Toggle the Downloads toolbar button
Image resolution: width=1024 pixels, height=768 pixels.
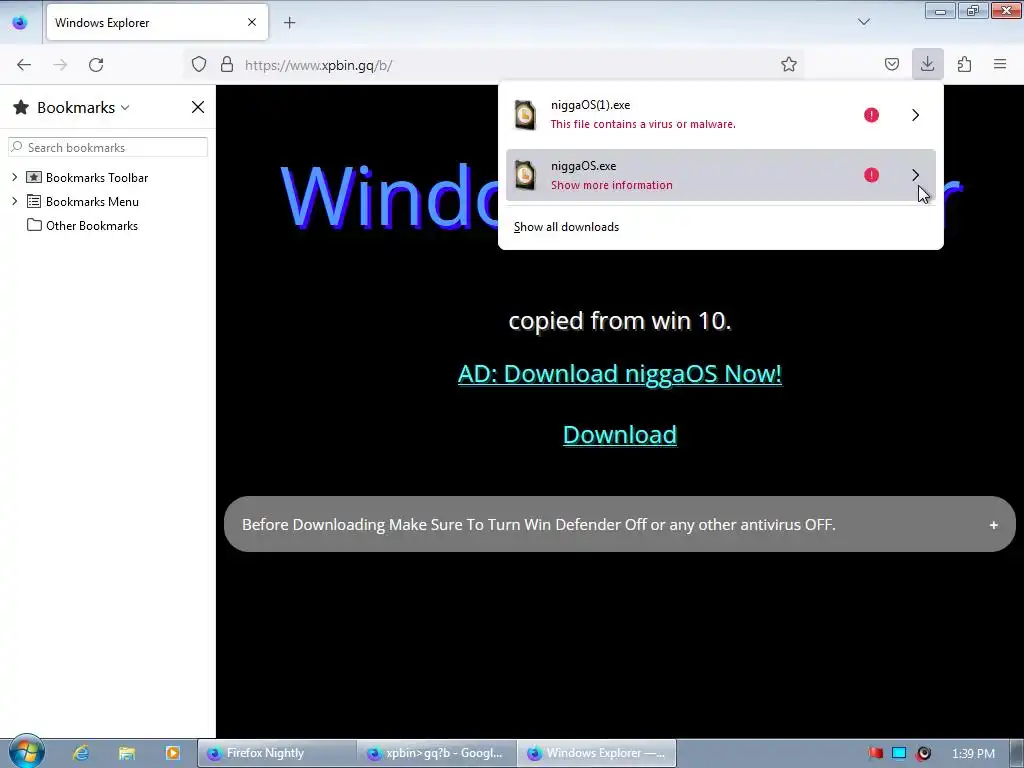pos(927,64)
